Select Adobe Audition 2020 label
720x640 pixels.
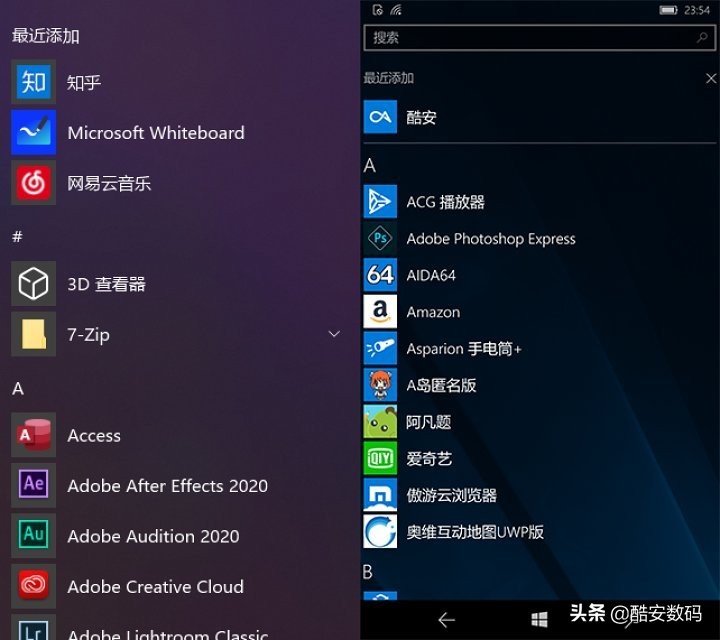tap(153, 537)
